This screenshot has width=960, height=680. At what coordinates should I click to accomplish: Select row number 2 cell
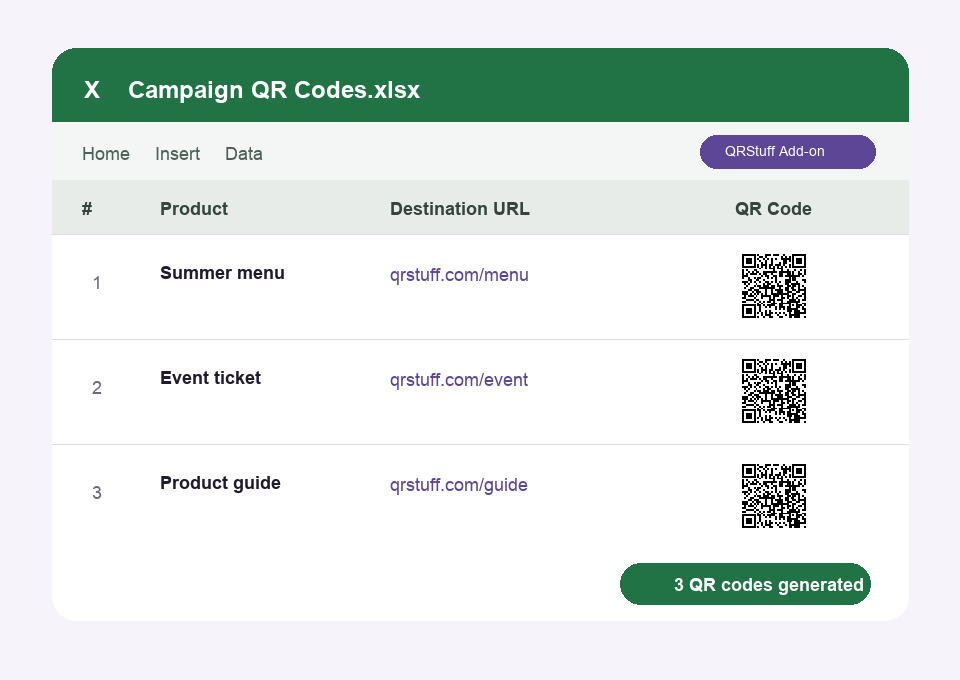(x=97, y=387)
